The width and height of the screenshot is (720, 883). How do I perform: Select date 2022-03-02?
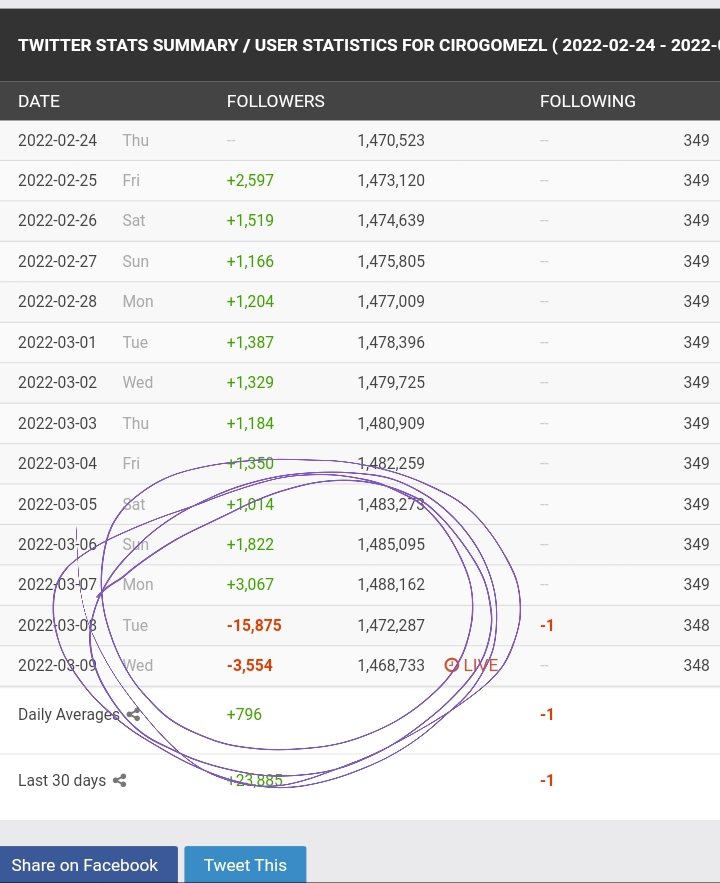pyautogui.click(x=57, y=382)
